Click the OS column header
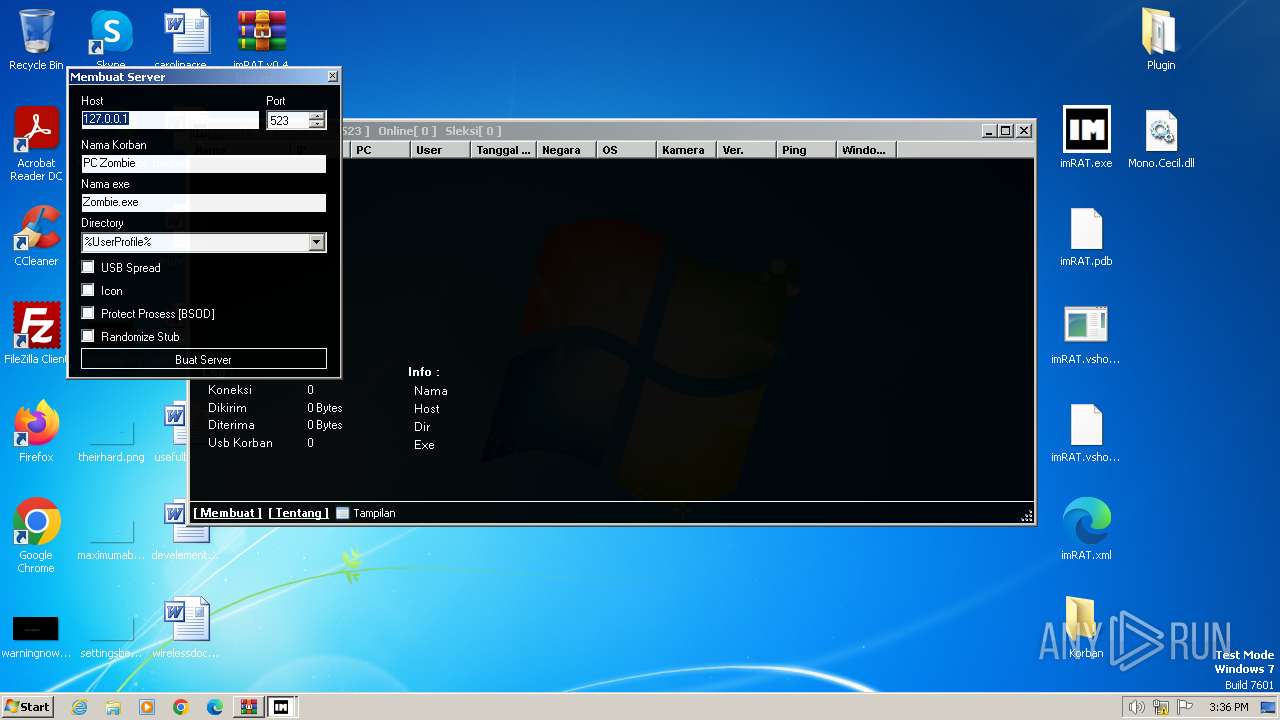This screenshot has height=720, width=1280. pyautogui.click(x=626, y=150)
